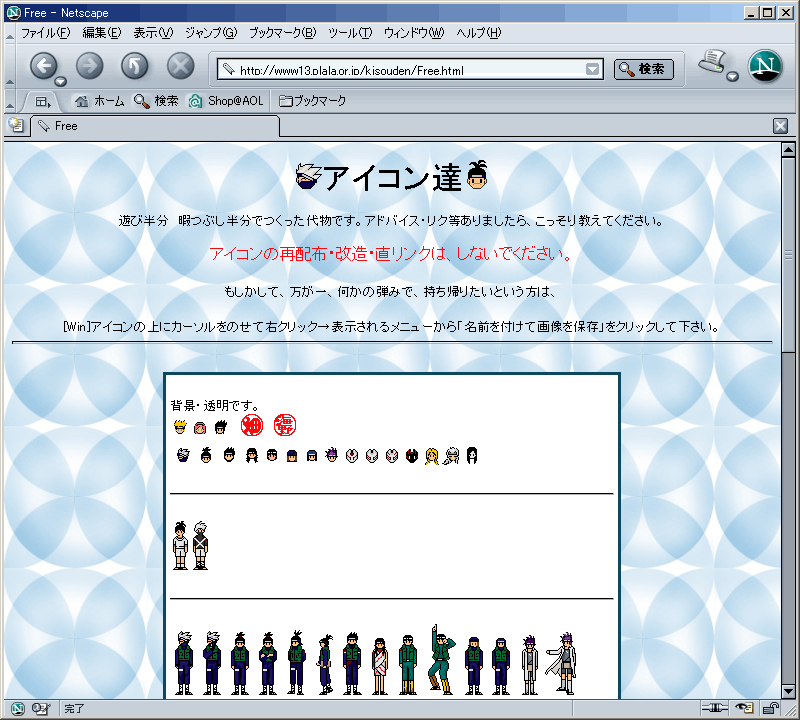800x720 pixels.
Task: Stop loading with the X button
Action: tap(181, 66)
